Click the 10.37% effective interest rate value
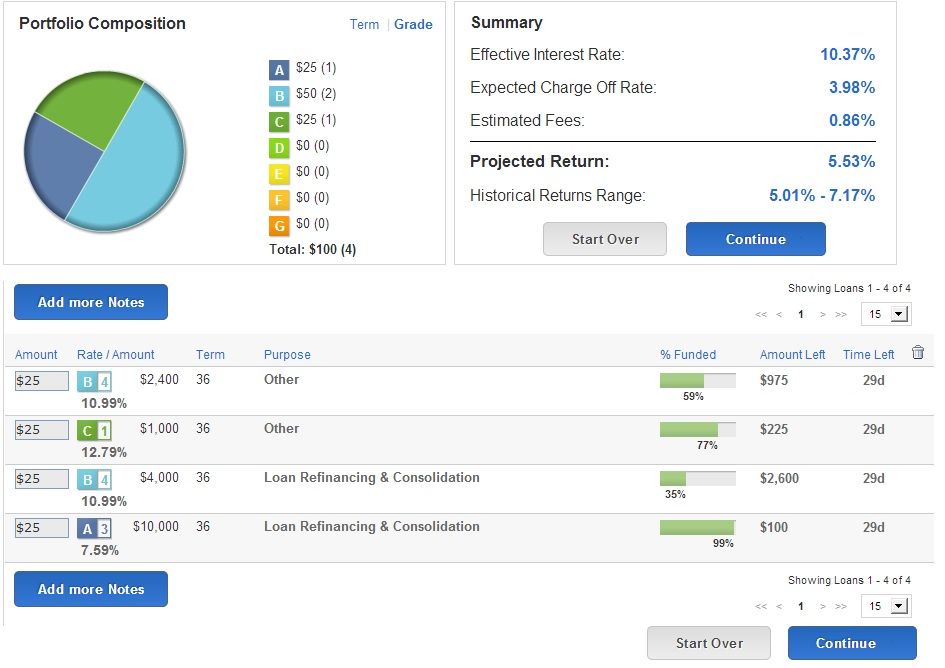The image size is (945, 668). pyautogui.click(x=847, y=54)
